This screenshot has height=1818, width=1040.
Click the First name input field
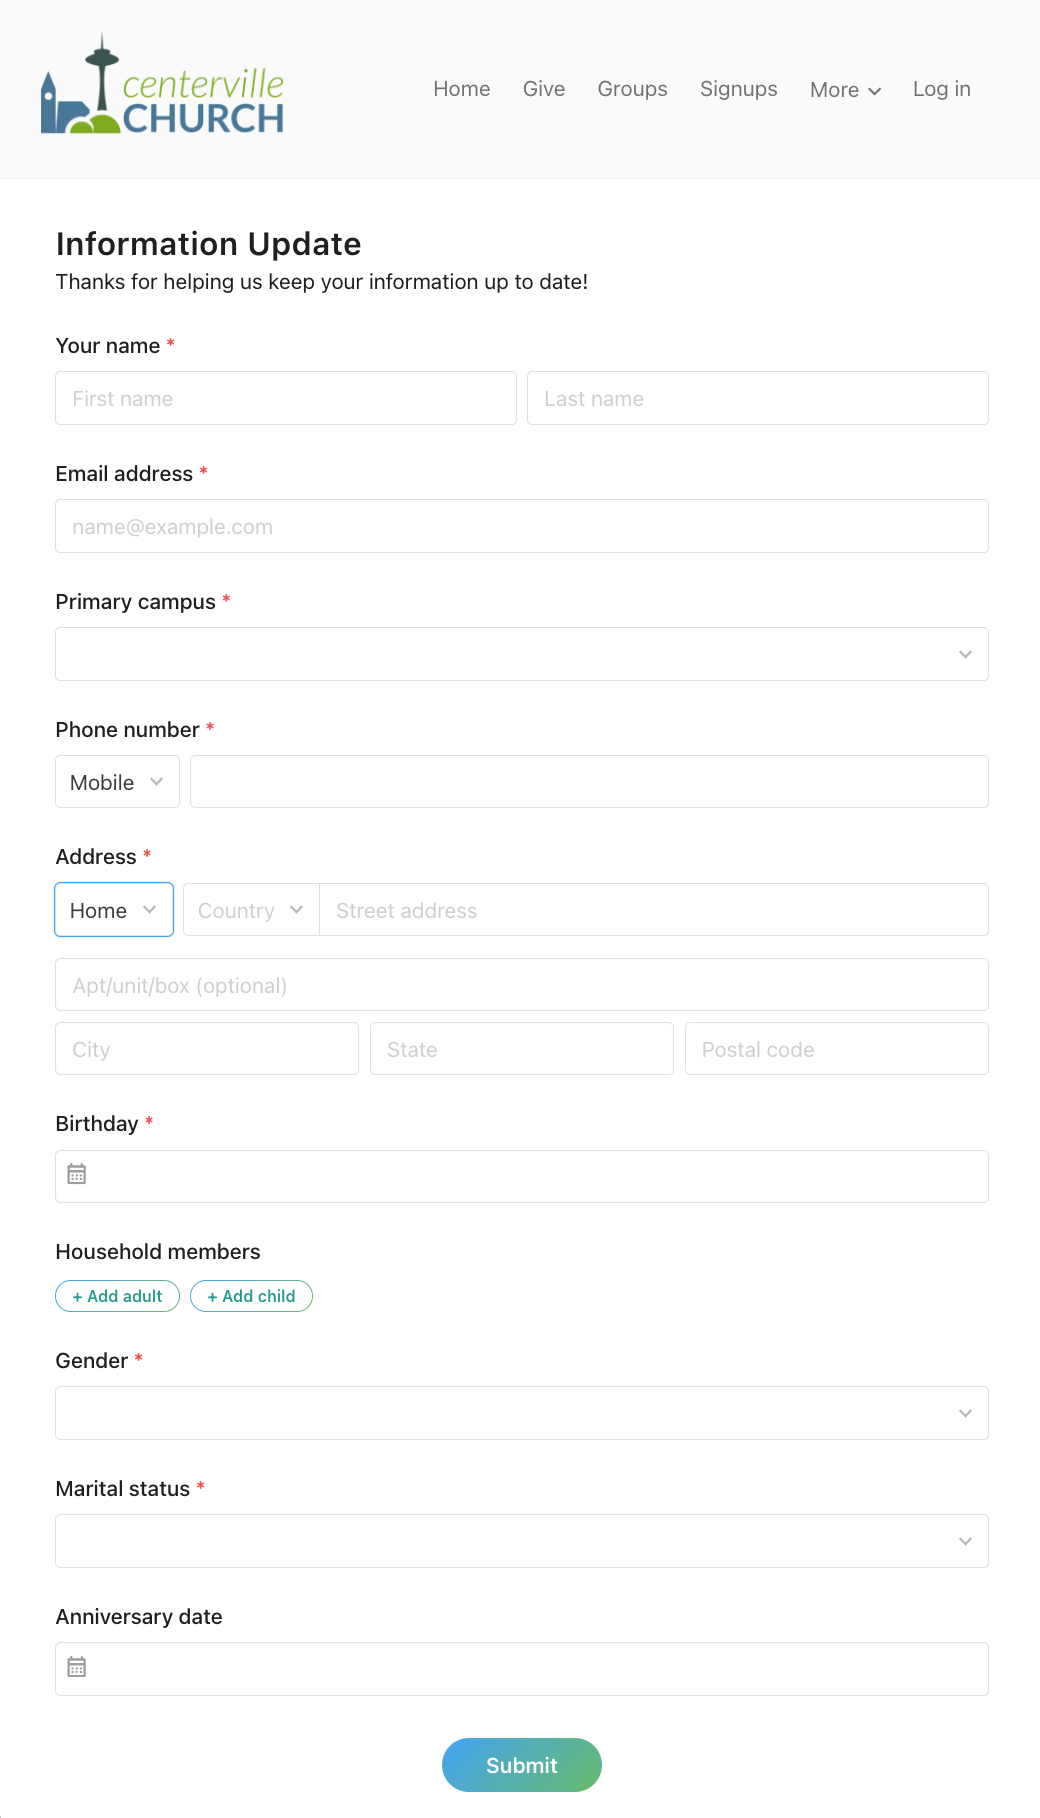point(285,398)
